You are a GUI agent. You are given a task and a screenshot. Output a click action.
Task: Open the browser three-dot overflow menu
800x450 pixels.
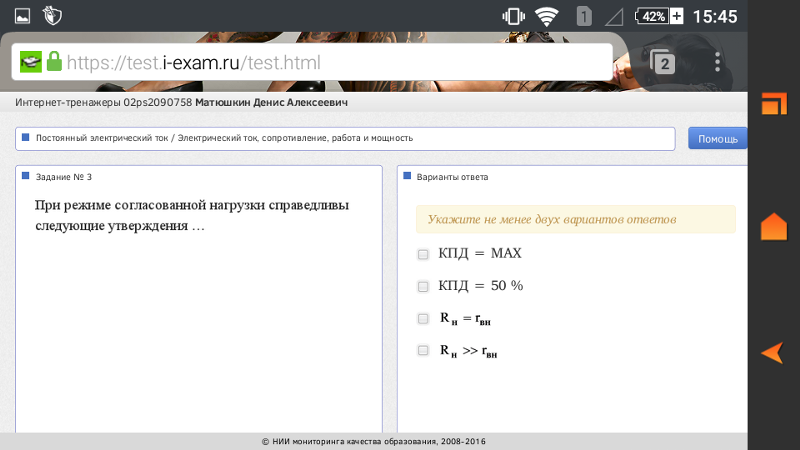click(717, 62)
